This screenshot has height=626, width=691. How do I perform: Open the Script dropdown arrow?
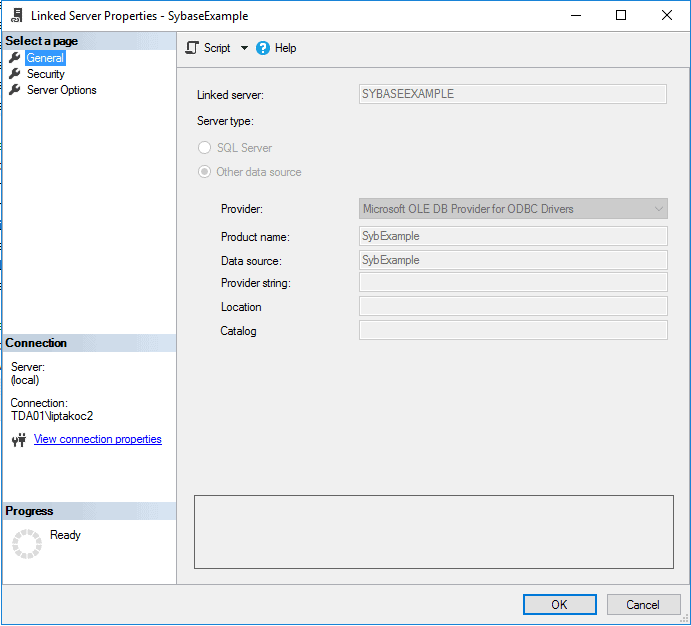(244, 48)
